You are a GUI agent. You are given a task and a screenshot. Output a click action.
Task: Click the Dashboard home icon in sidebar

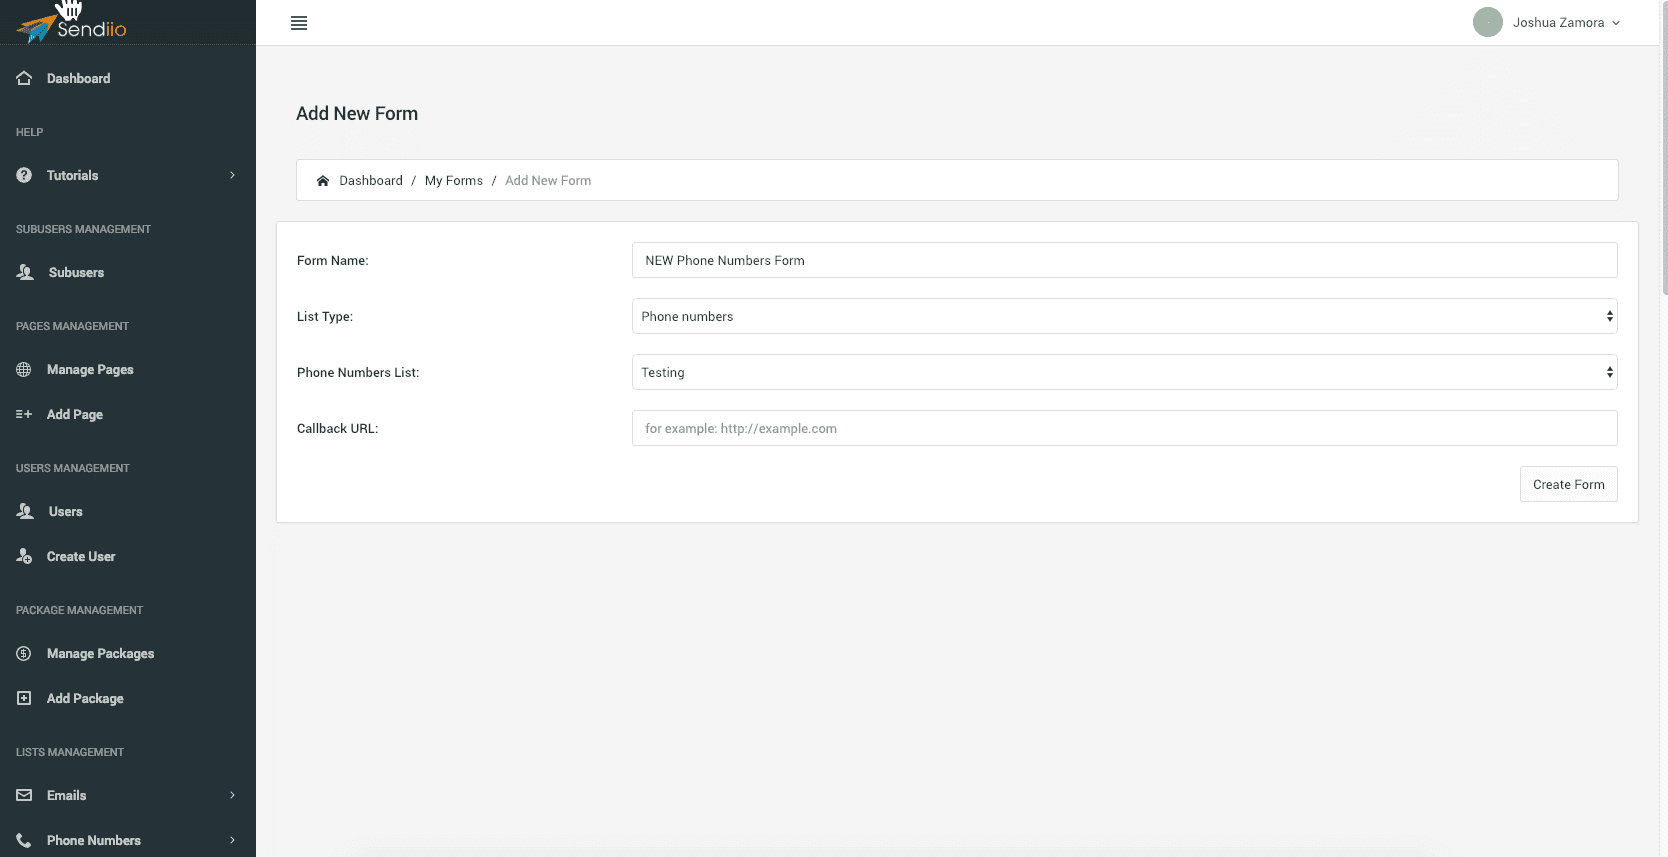24,78
